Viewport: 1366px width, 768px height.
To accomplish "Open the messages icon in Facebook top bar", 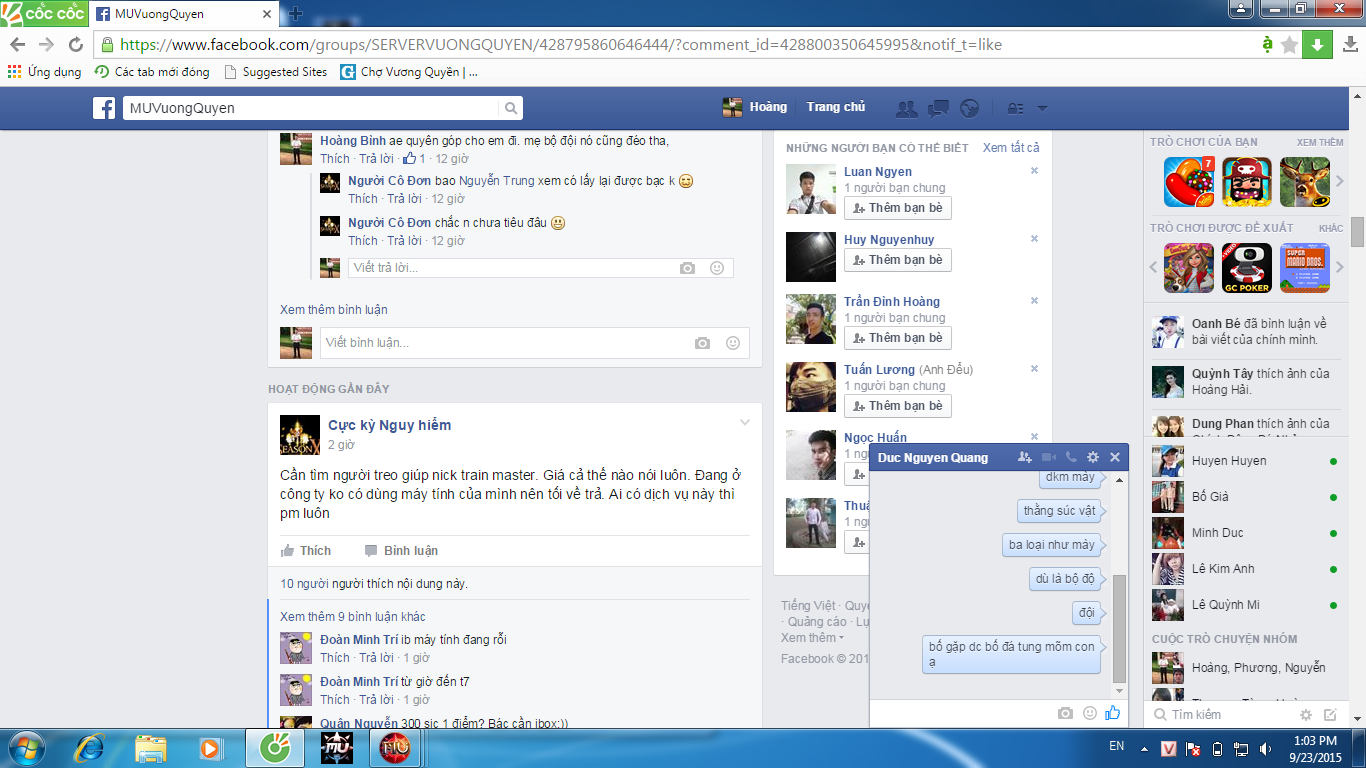I will pos(938,108).
